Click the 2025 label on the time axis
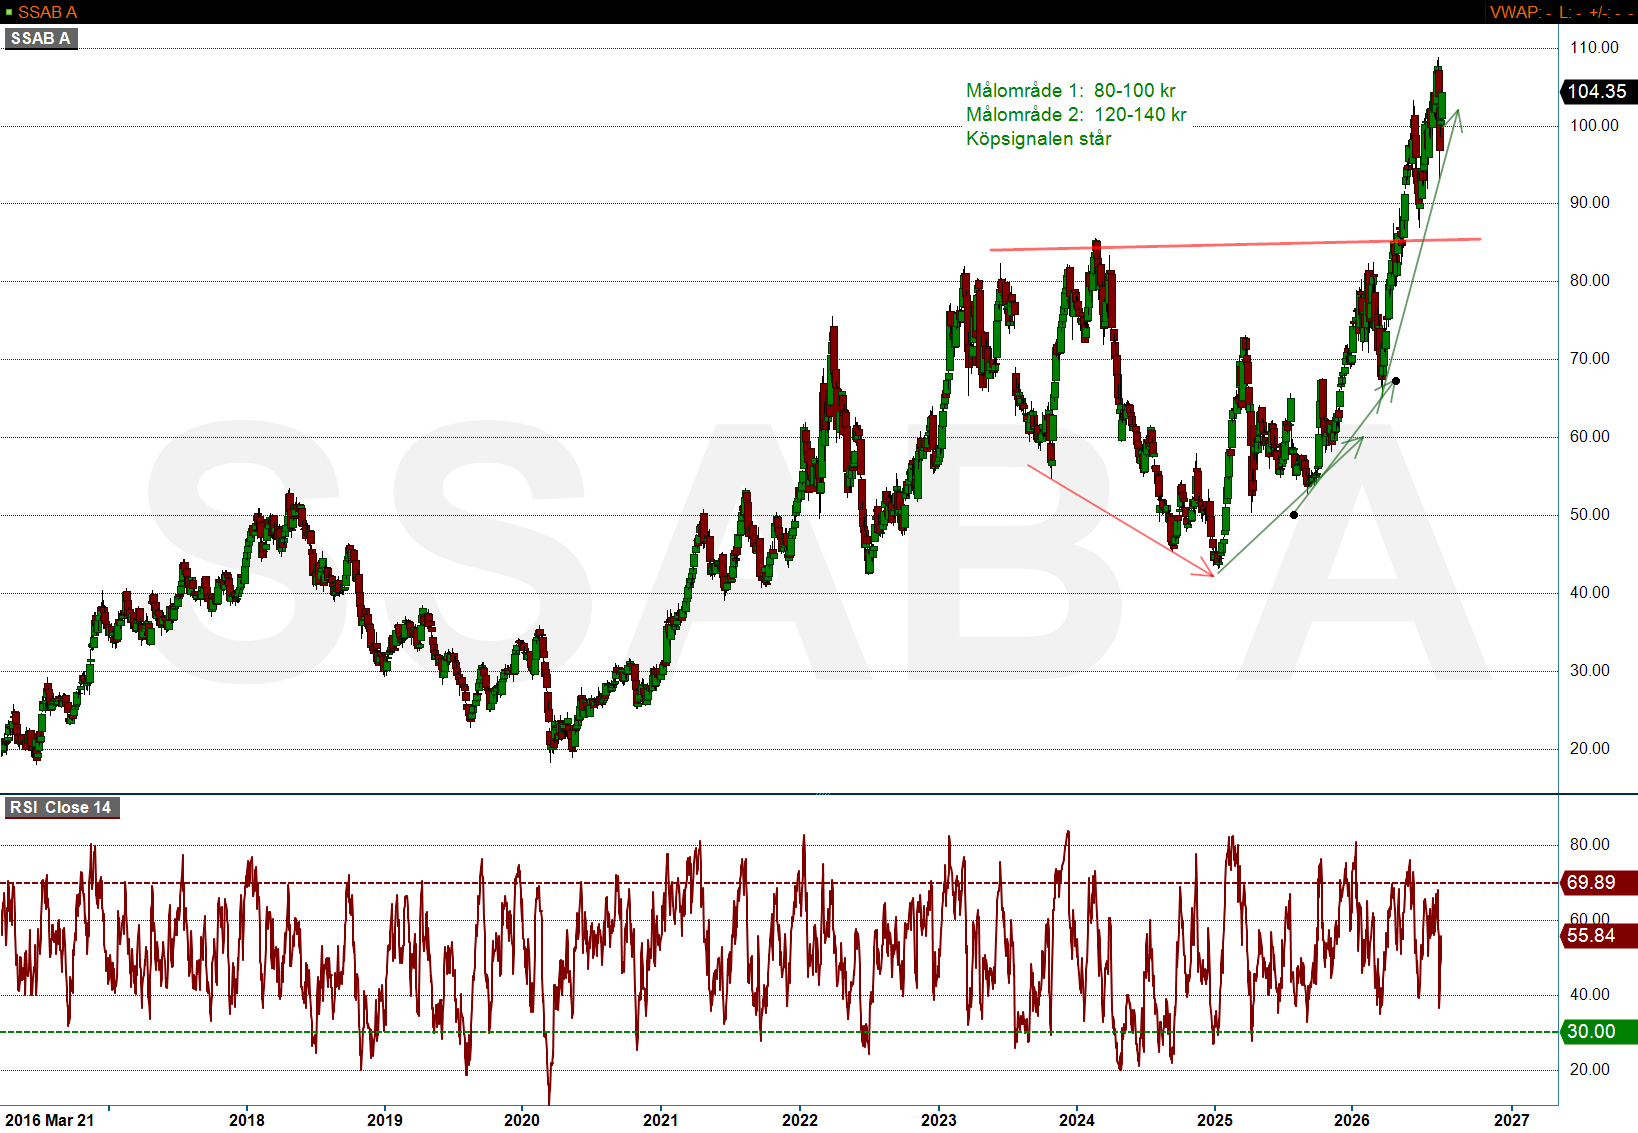The height and width of the screenshot is (1133, 1638). (x=1215, y=1120)
